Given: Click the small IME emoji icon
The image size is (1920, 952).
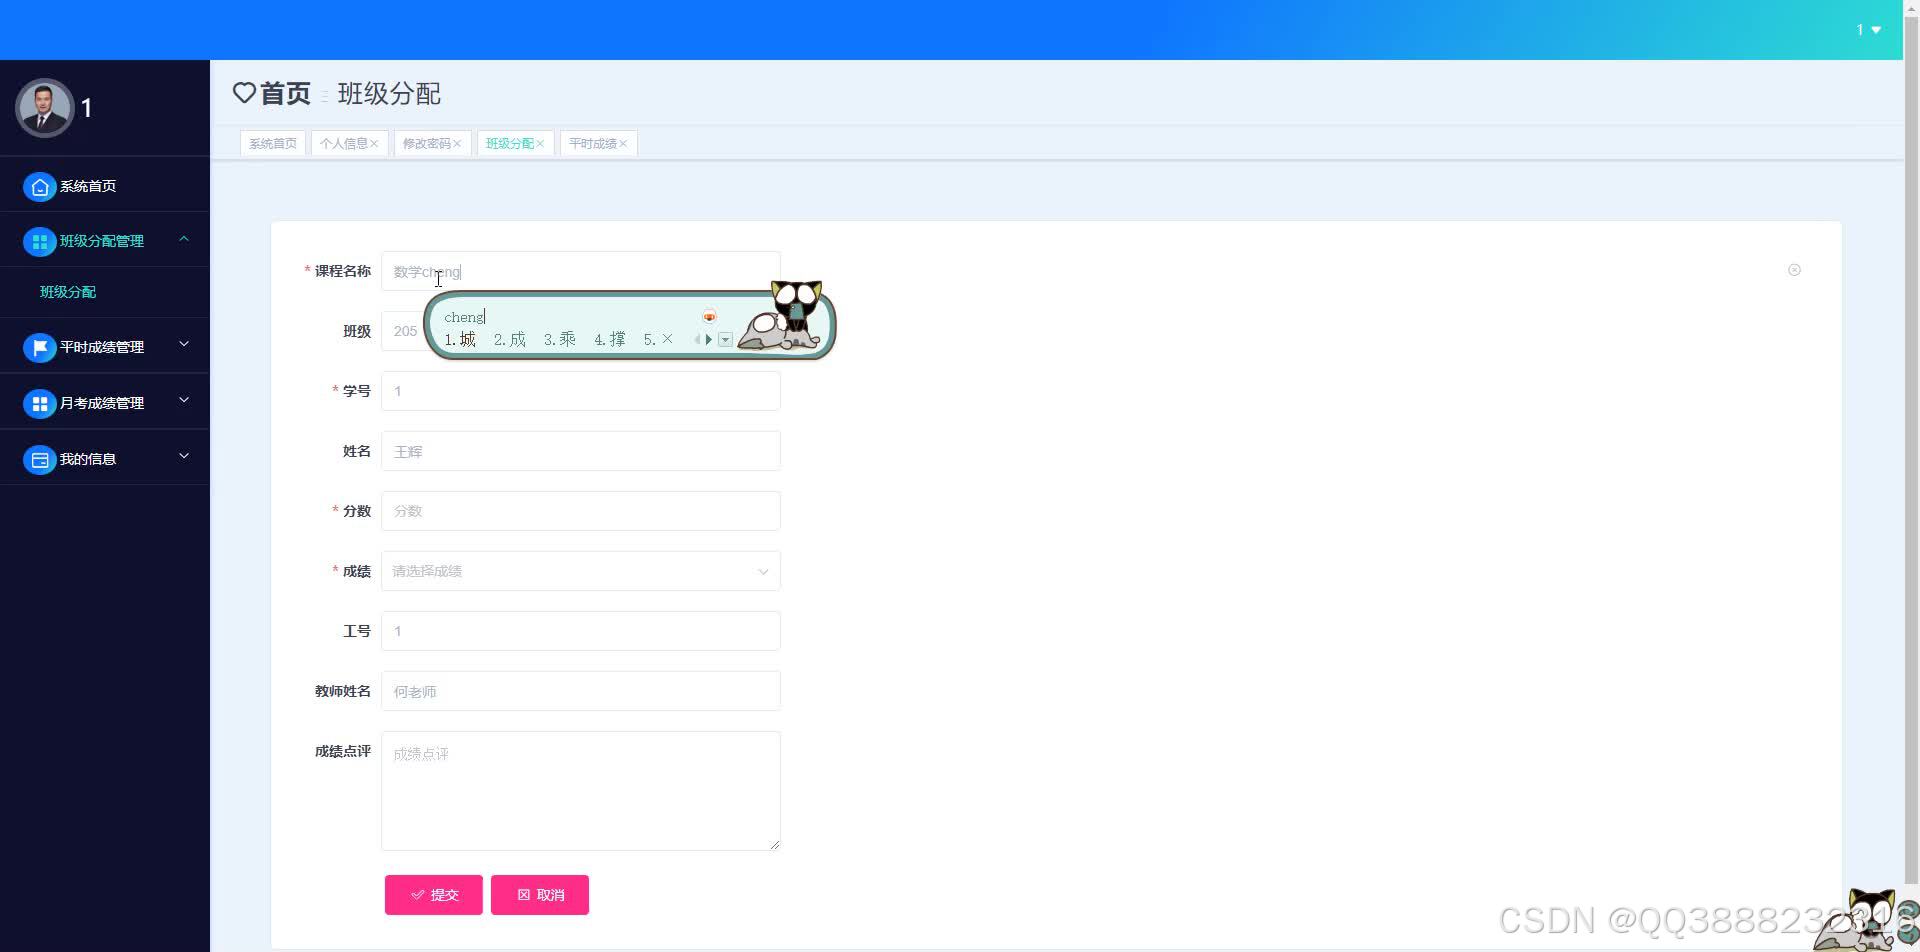Looking at the screenshot, I should [709, 316].
